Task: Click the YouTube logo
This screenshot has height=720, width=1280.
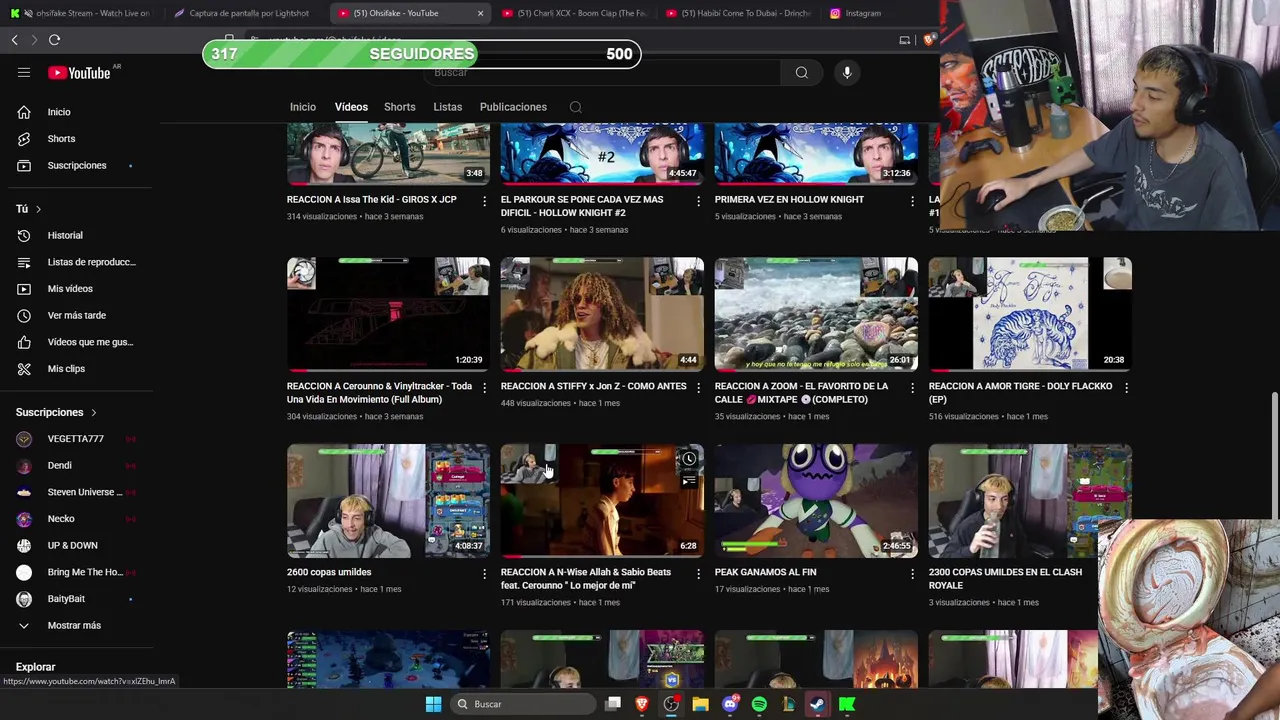Action: (x=79, y=72)
